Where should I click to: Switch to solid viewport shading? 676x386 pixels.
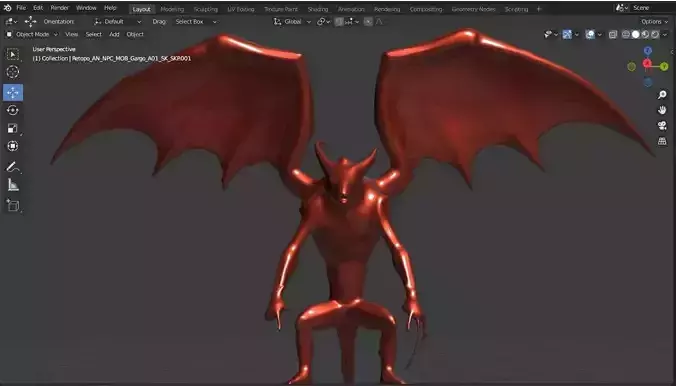[x=635, y=35]
